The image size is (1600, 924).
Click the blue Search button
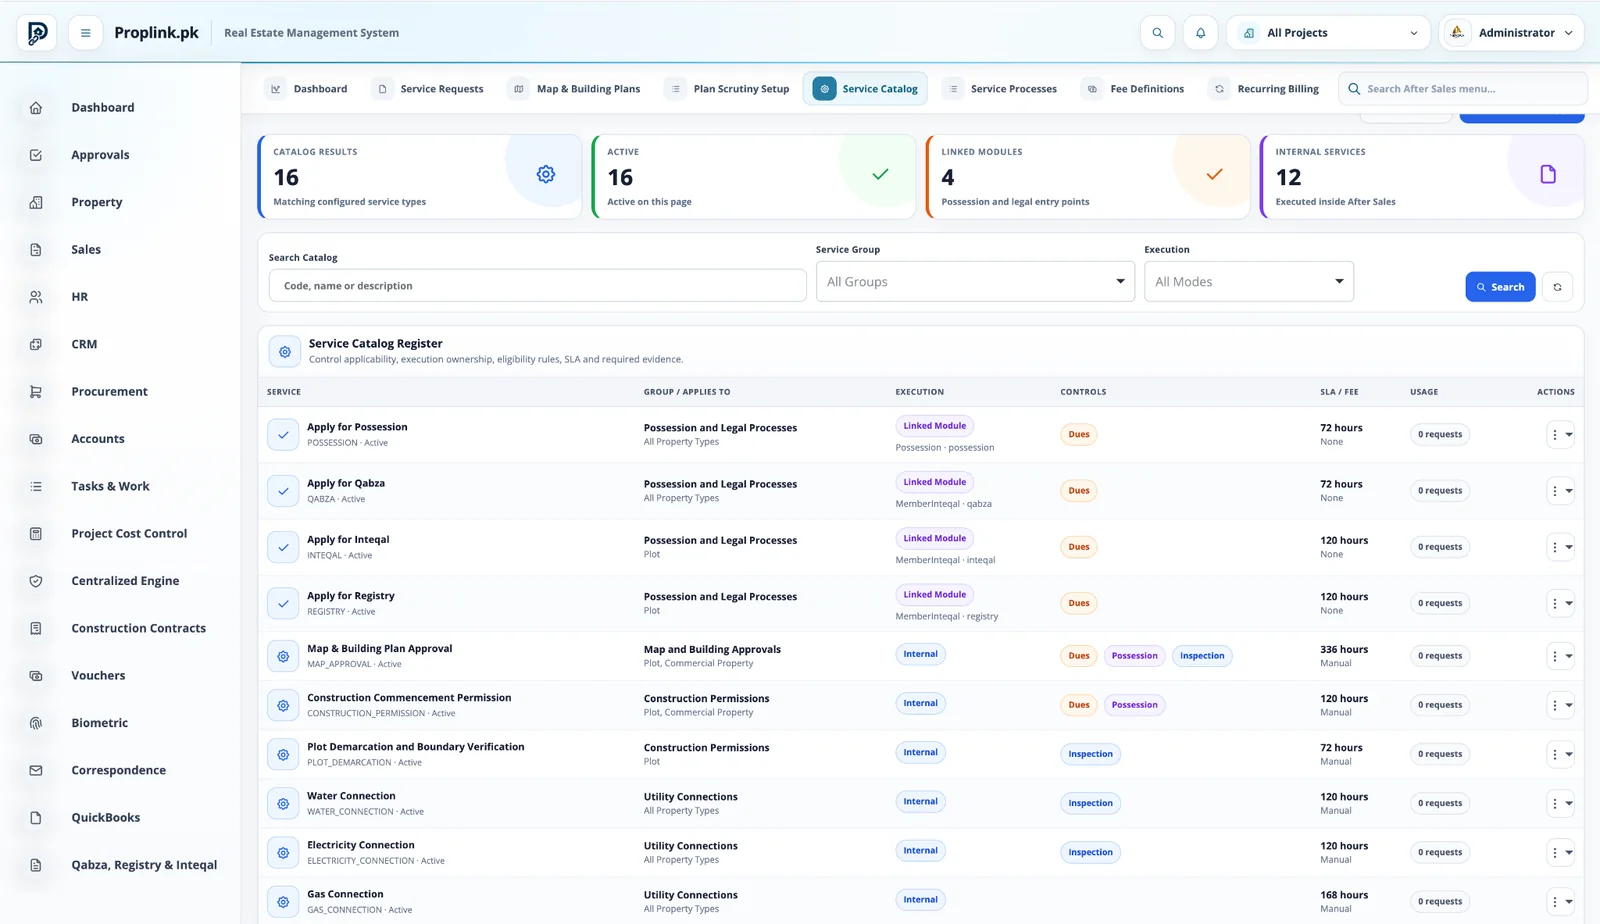[1500, 287]
